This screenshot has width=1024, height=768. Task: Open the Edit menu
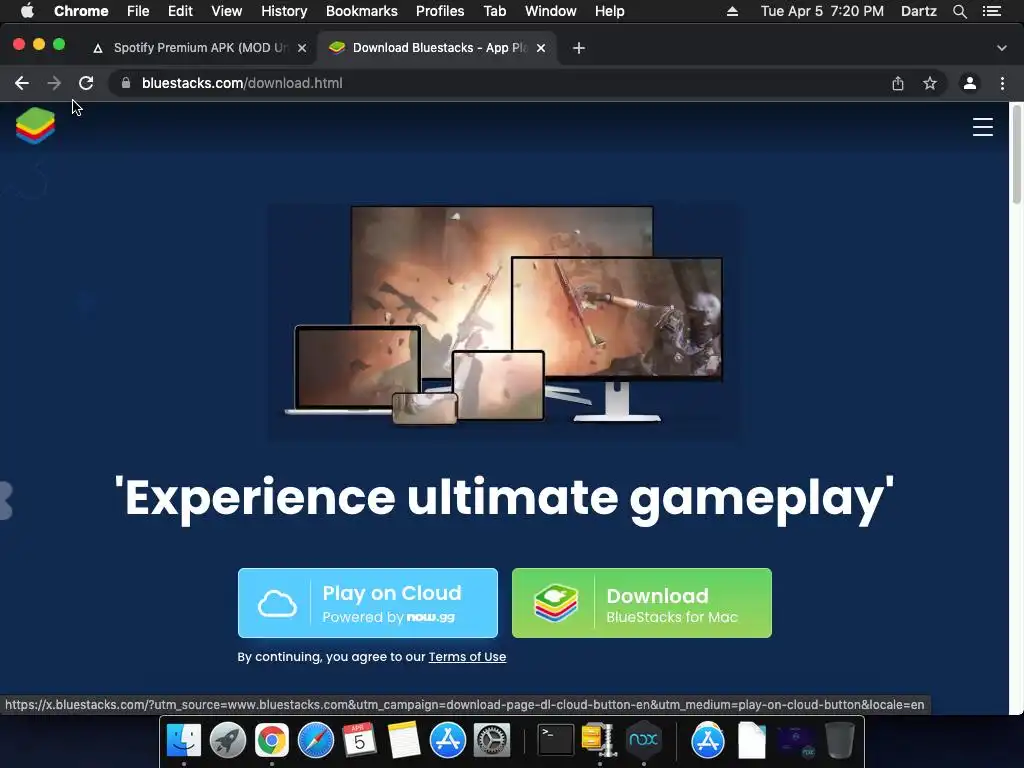coord(180,11)
